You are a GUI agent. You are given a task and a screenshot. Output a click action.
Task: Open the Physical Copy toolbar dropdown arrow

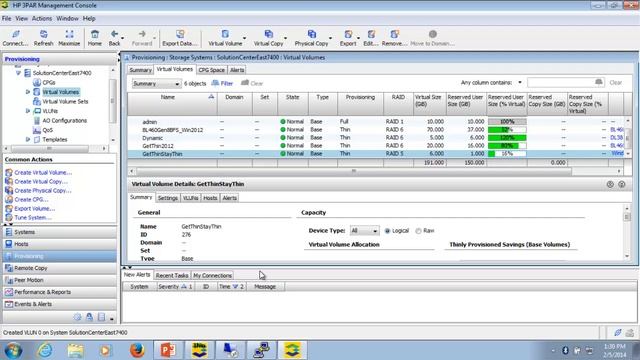(330, 38)
